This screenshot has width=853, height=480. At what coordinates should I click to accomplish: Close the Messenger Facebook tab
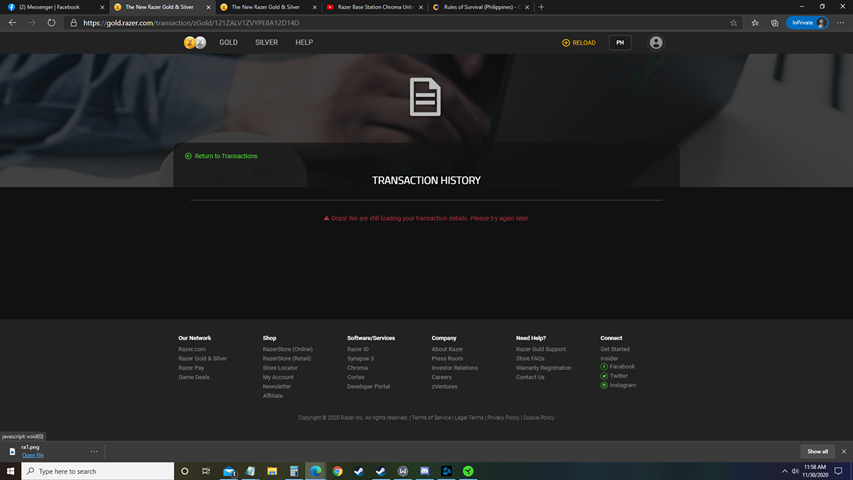click(x=102, y=7)
